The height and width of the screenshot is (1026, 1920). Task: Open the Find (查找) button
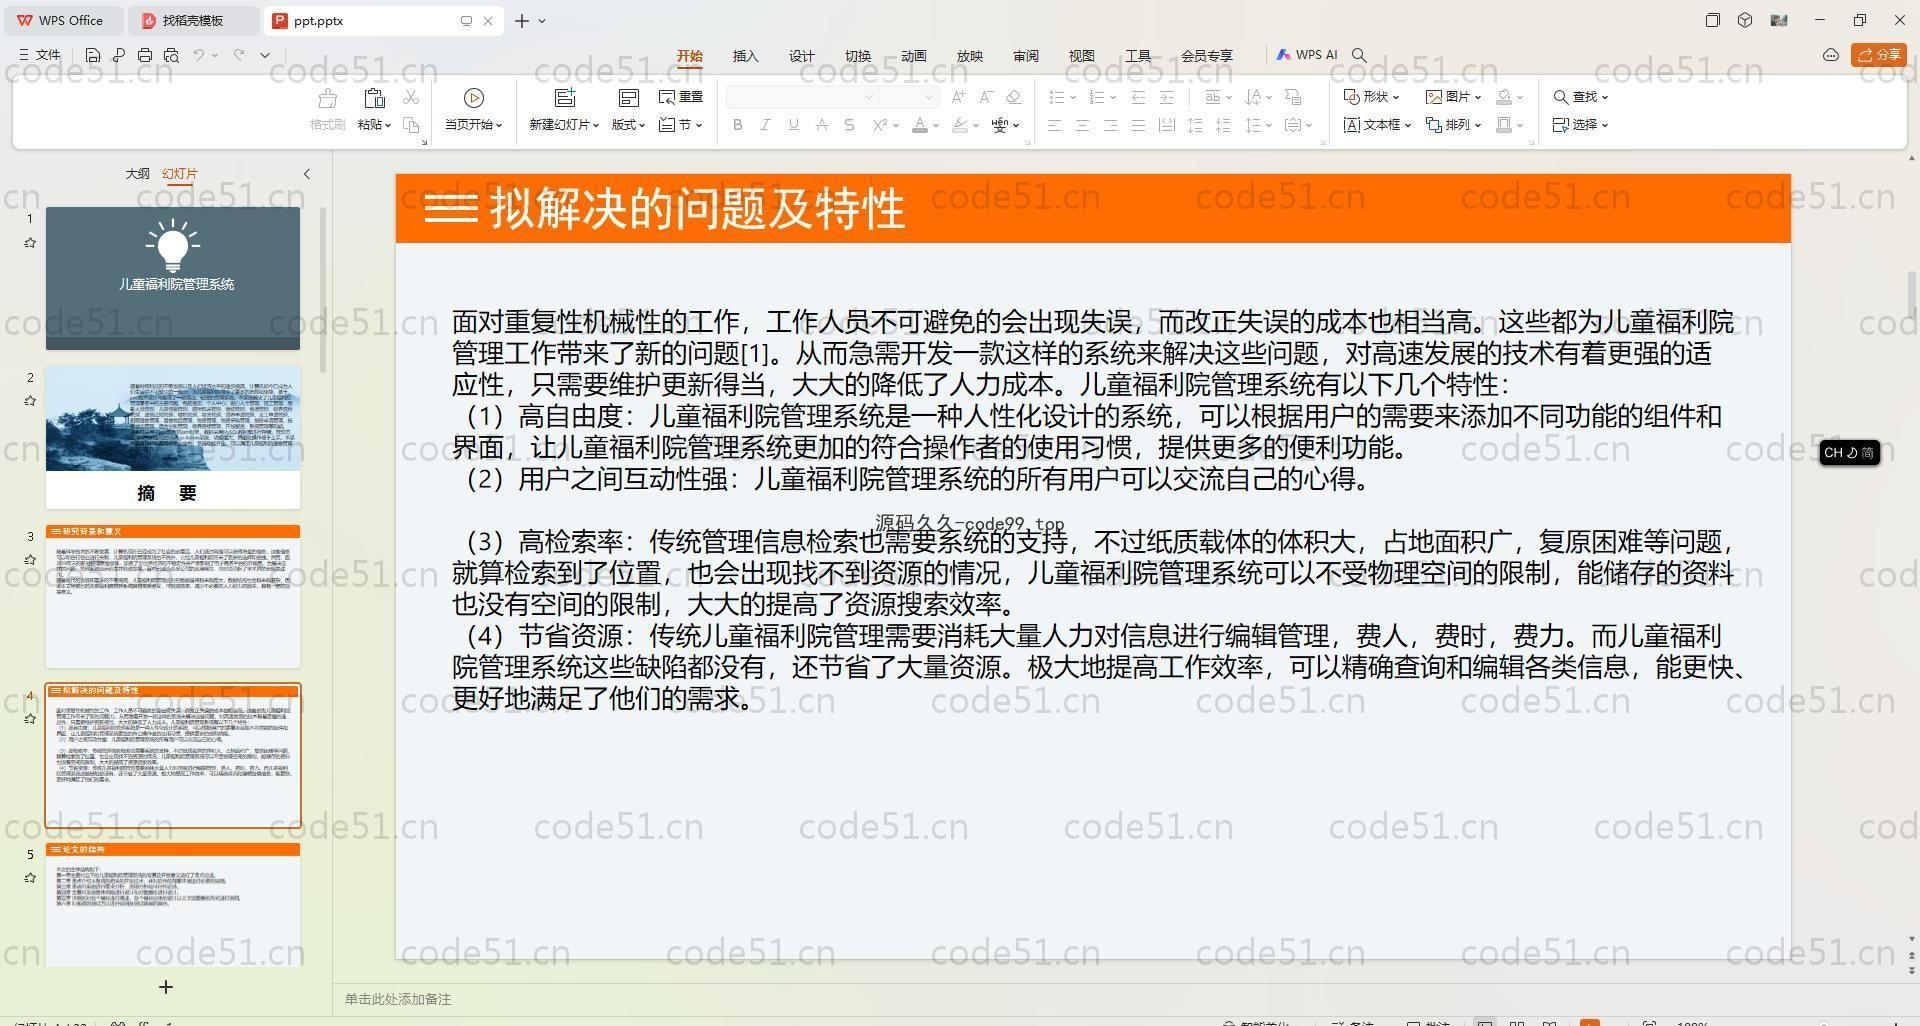pos(1580,97)
